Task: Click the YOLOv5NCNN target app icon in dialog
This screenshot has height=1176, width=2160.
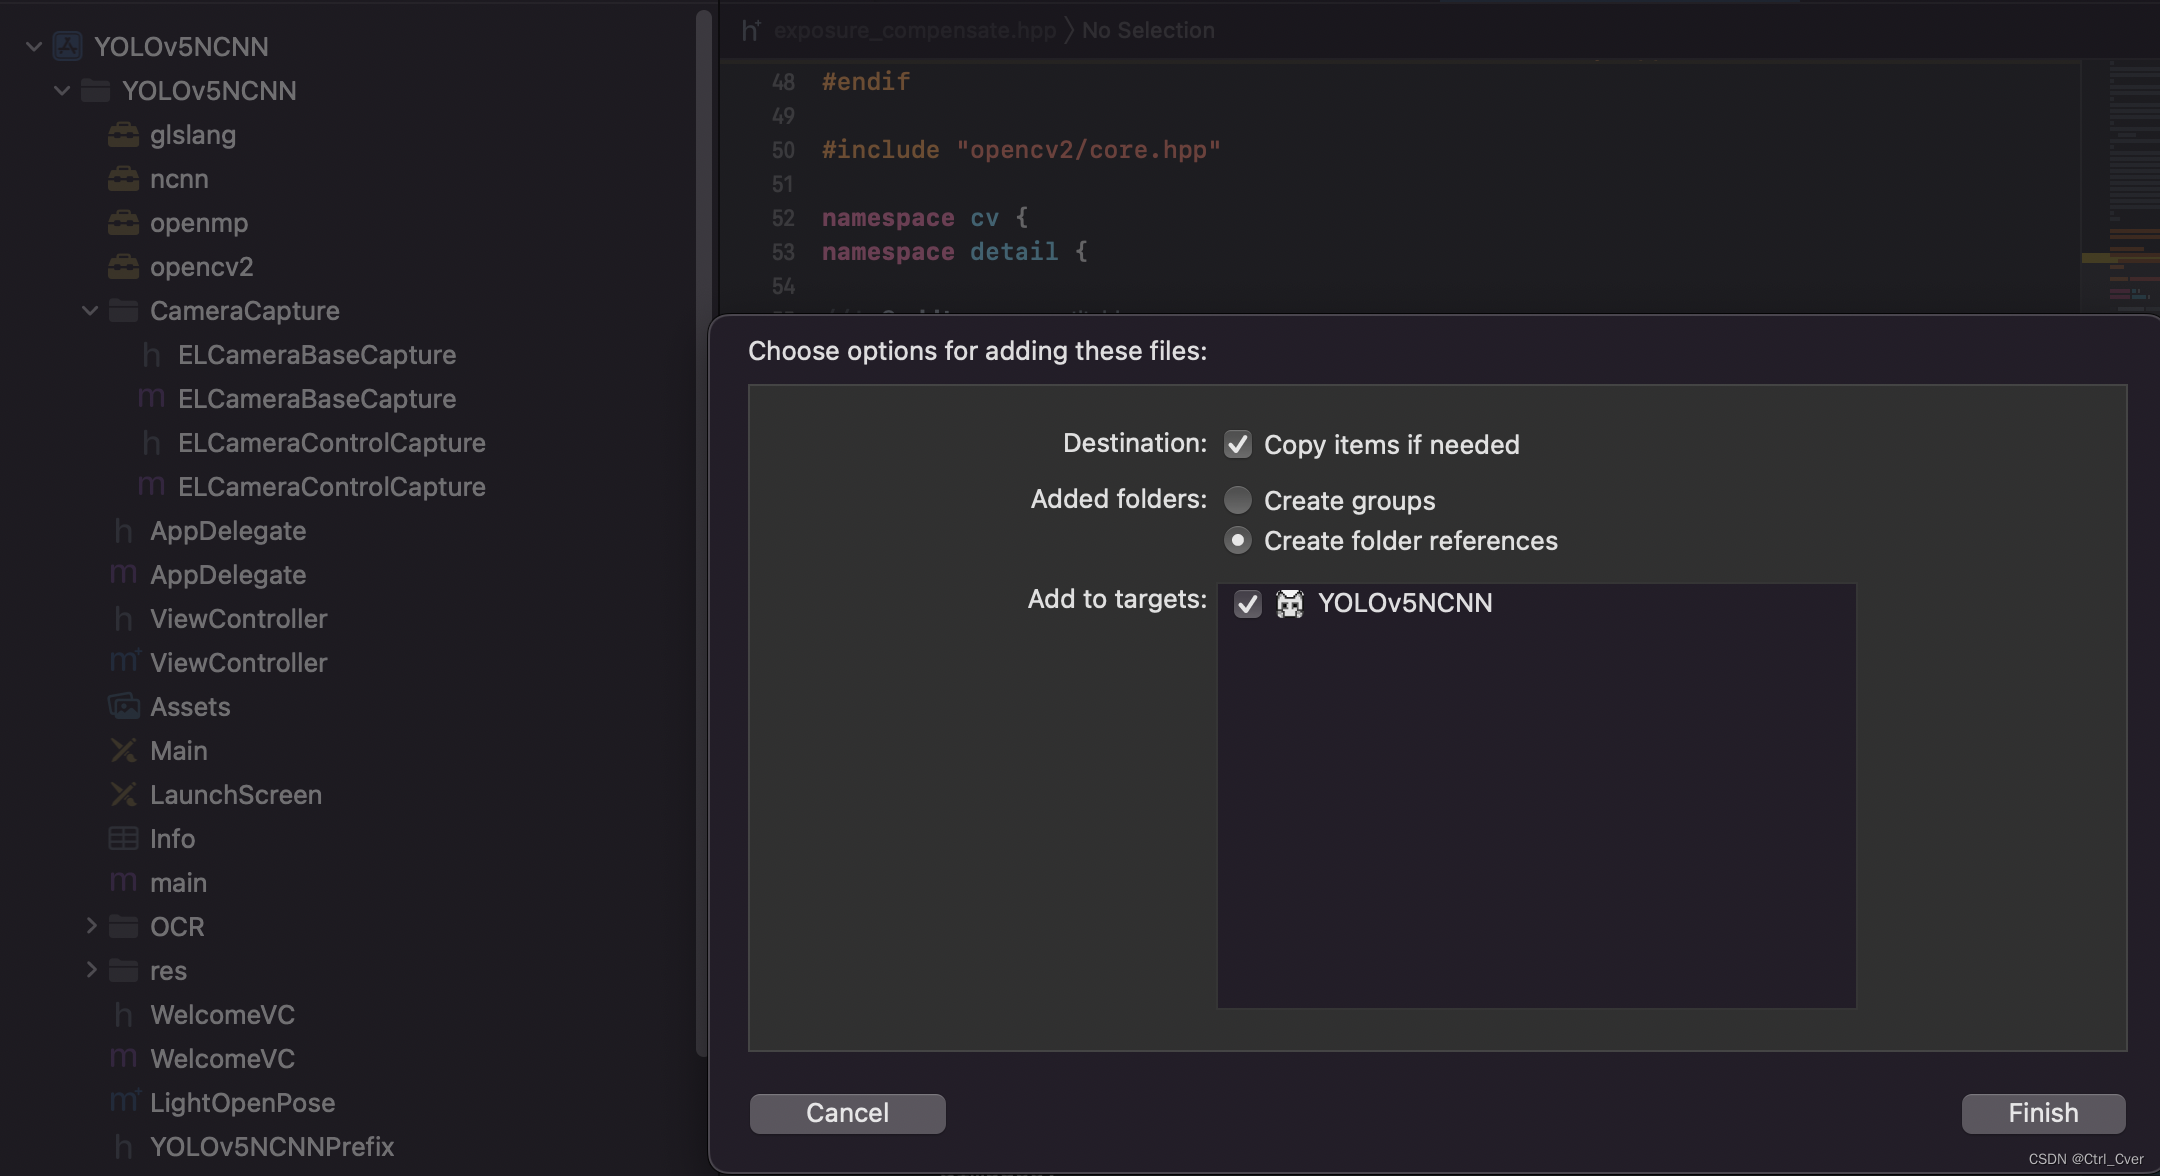Action: 1290,603
